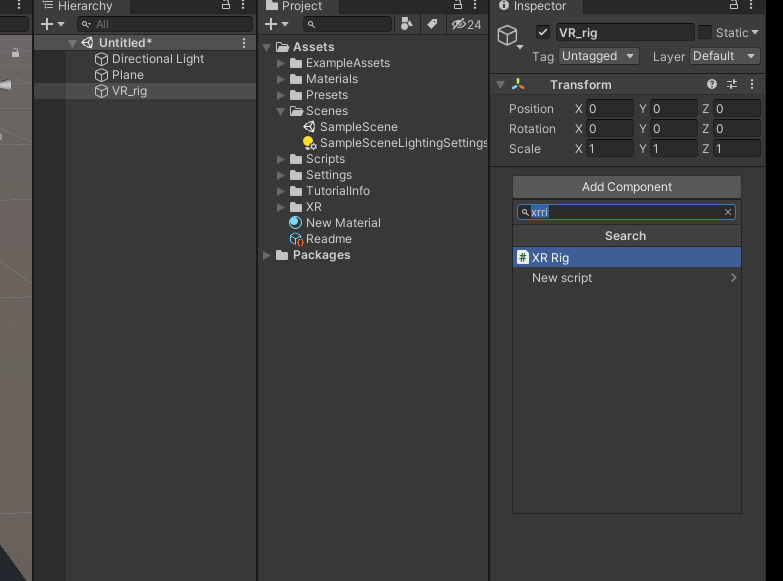The height and width of the screenshot is (581, 783).
Task: Open Project panel three-dot options menu
Action: (x=475, y=5)
